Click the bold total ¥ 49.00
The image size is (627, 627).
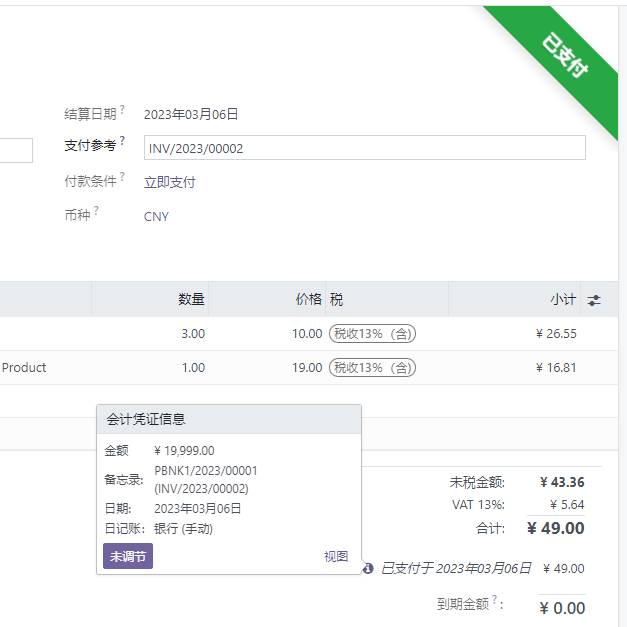[555, 528]
